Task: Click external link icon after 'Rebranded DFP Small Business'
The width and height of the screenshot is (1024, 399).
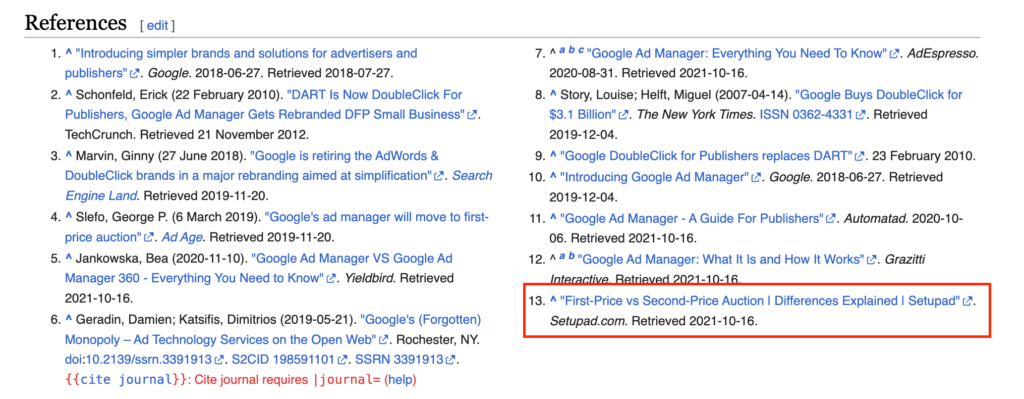Action: (472, 115)
